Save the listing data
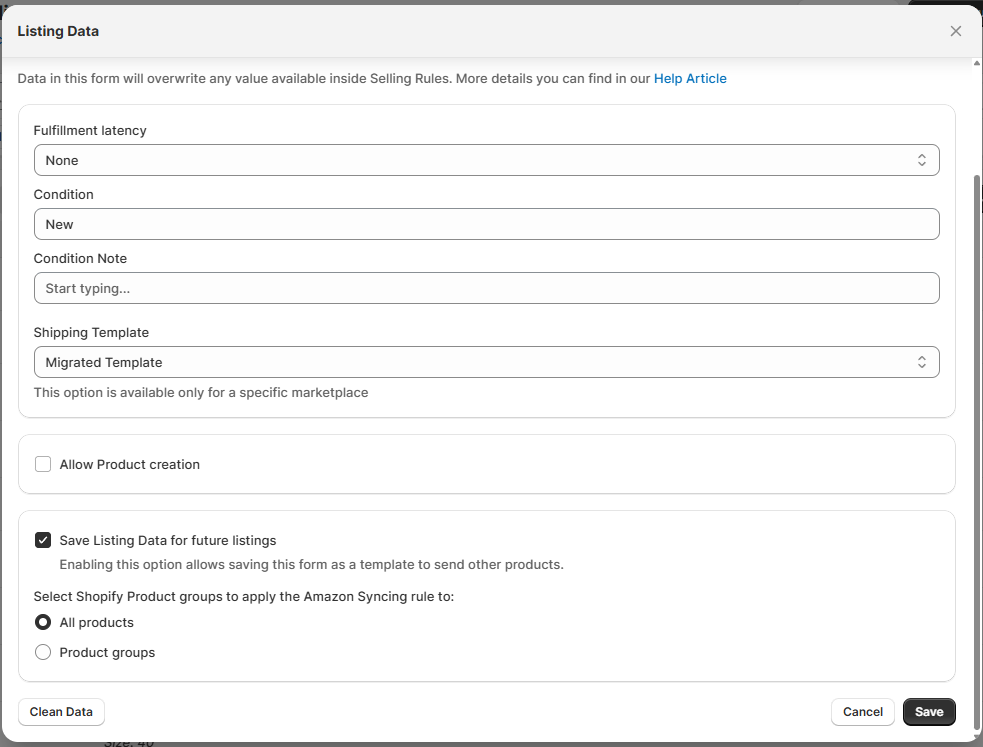The height and width of the screenshot is (747, 983). pos(929,712)
